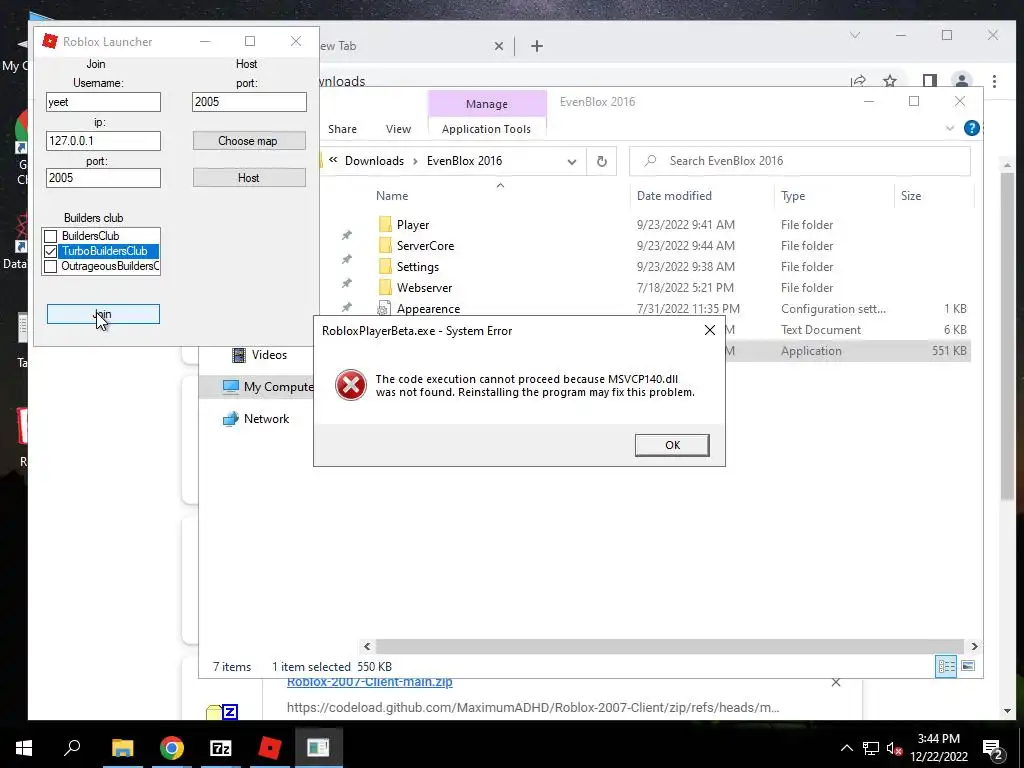Check the BuildersClub checkbox

tap(50, 236)
